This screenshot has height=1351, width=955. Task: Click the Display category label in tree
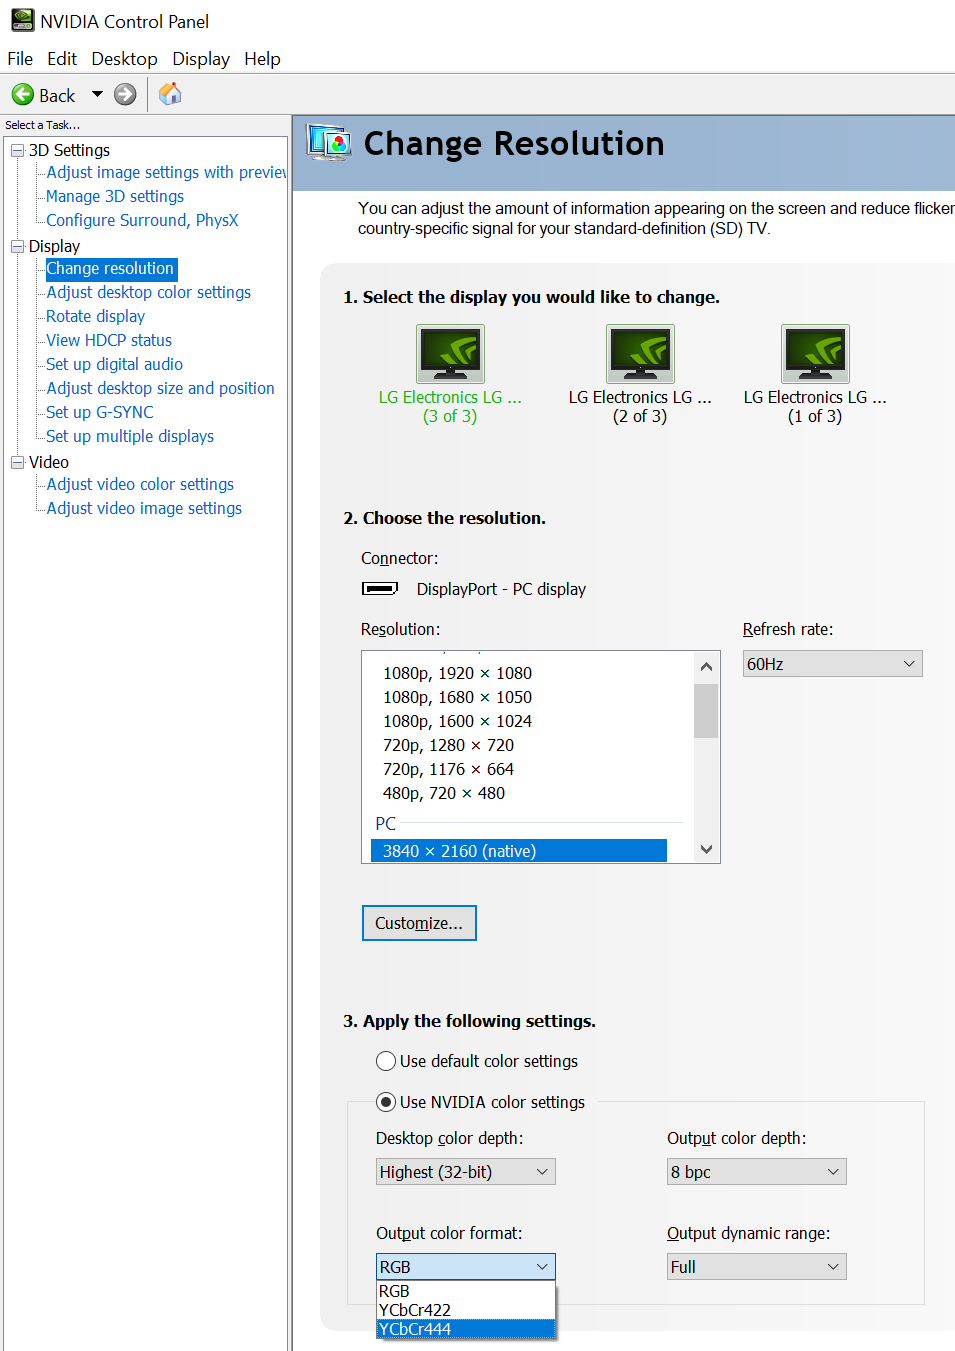[x=54, y=246]
